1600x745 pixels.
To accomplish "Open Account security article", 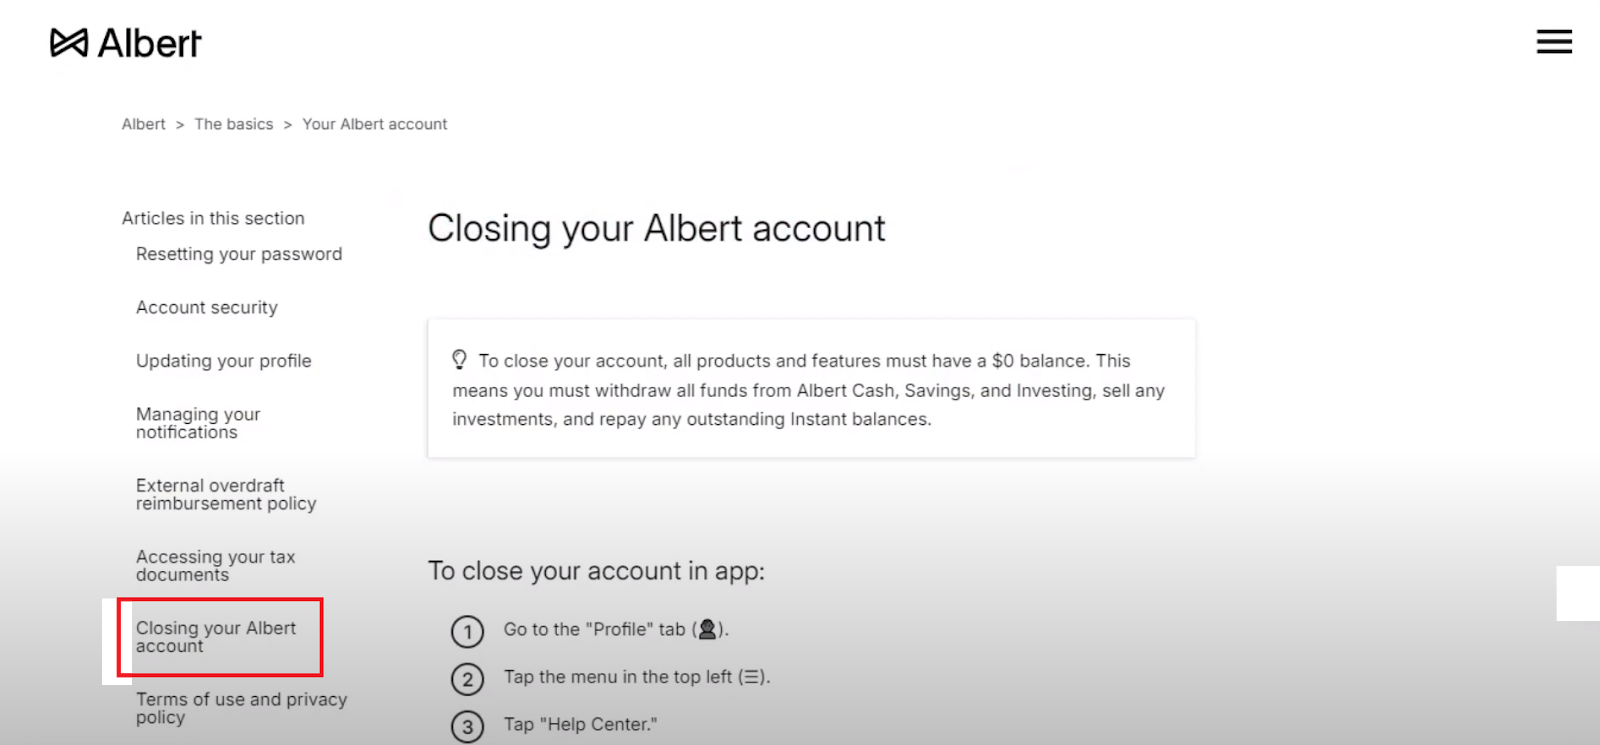I will point(207,307).
